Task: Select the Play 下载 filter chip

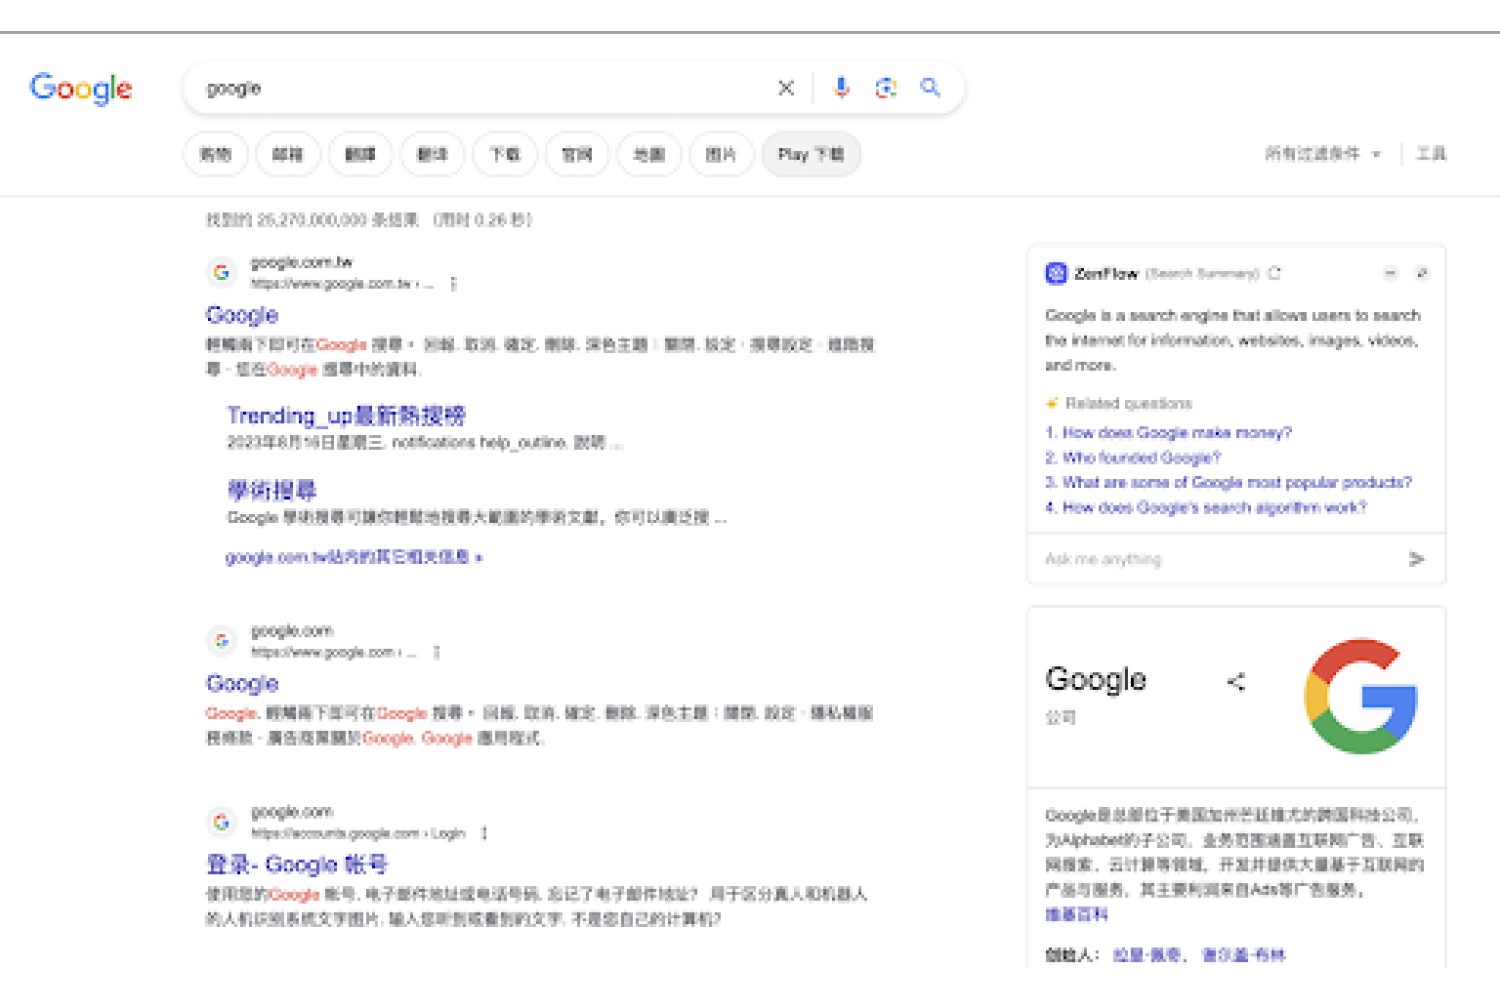Action: 811,154
